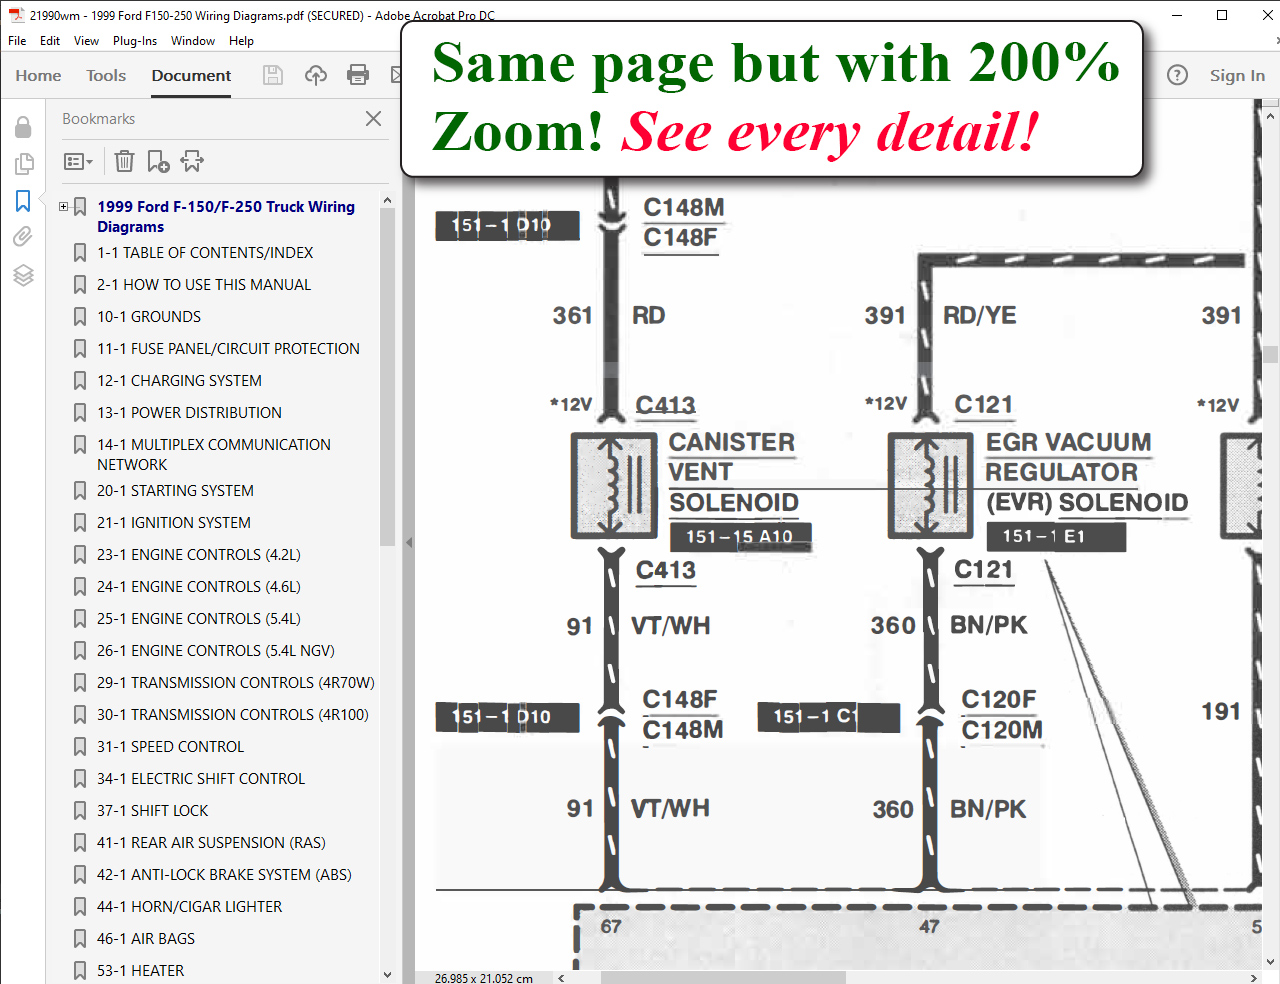Open 20-1 STARTING SYSTEM bookmark
Image resolution: width=1280 pixels, height=984 pixels.
pos(175,491)
